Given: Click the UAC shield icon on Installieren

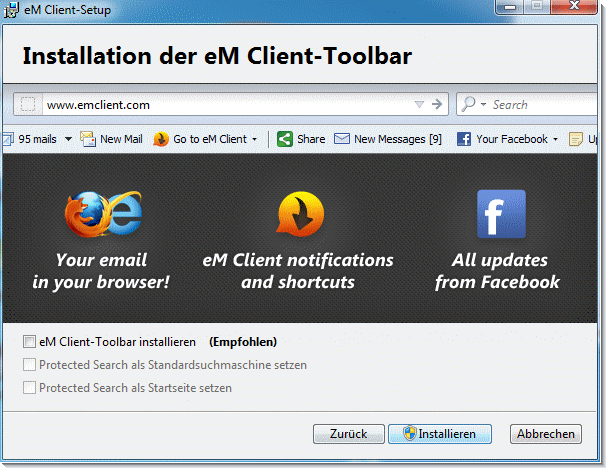Looking at the screenshot, I should pos(409,433).
